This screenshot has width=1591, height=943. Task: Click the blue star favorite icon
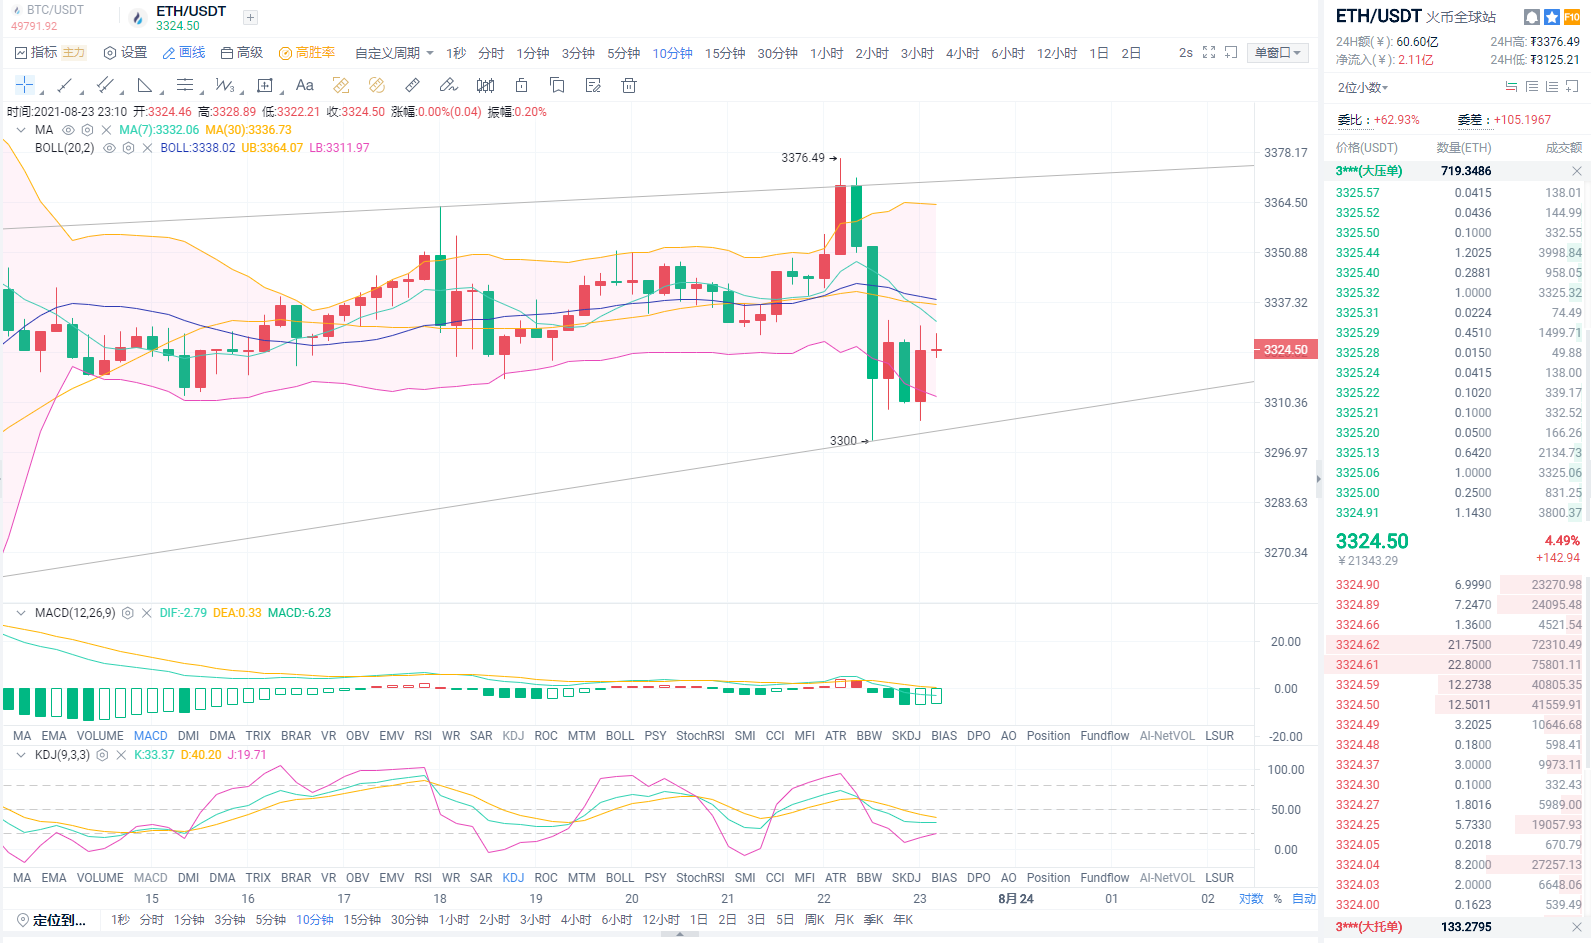click(x=1552, y=17)
